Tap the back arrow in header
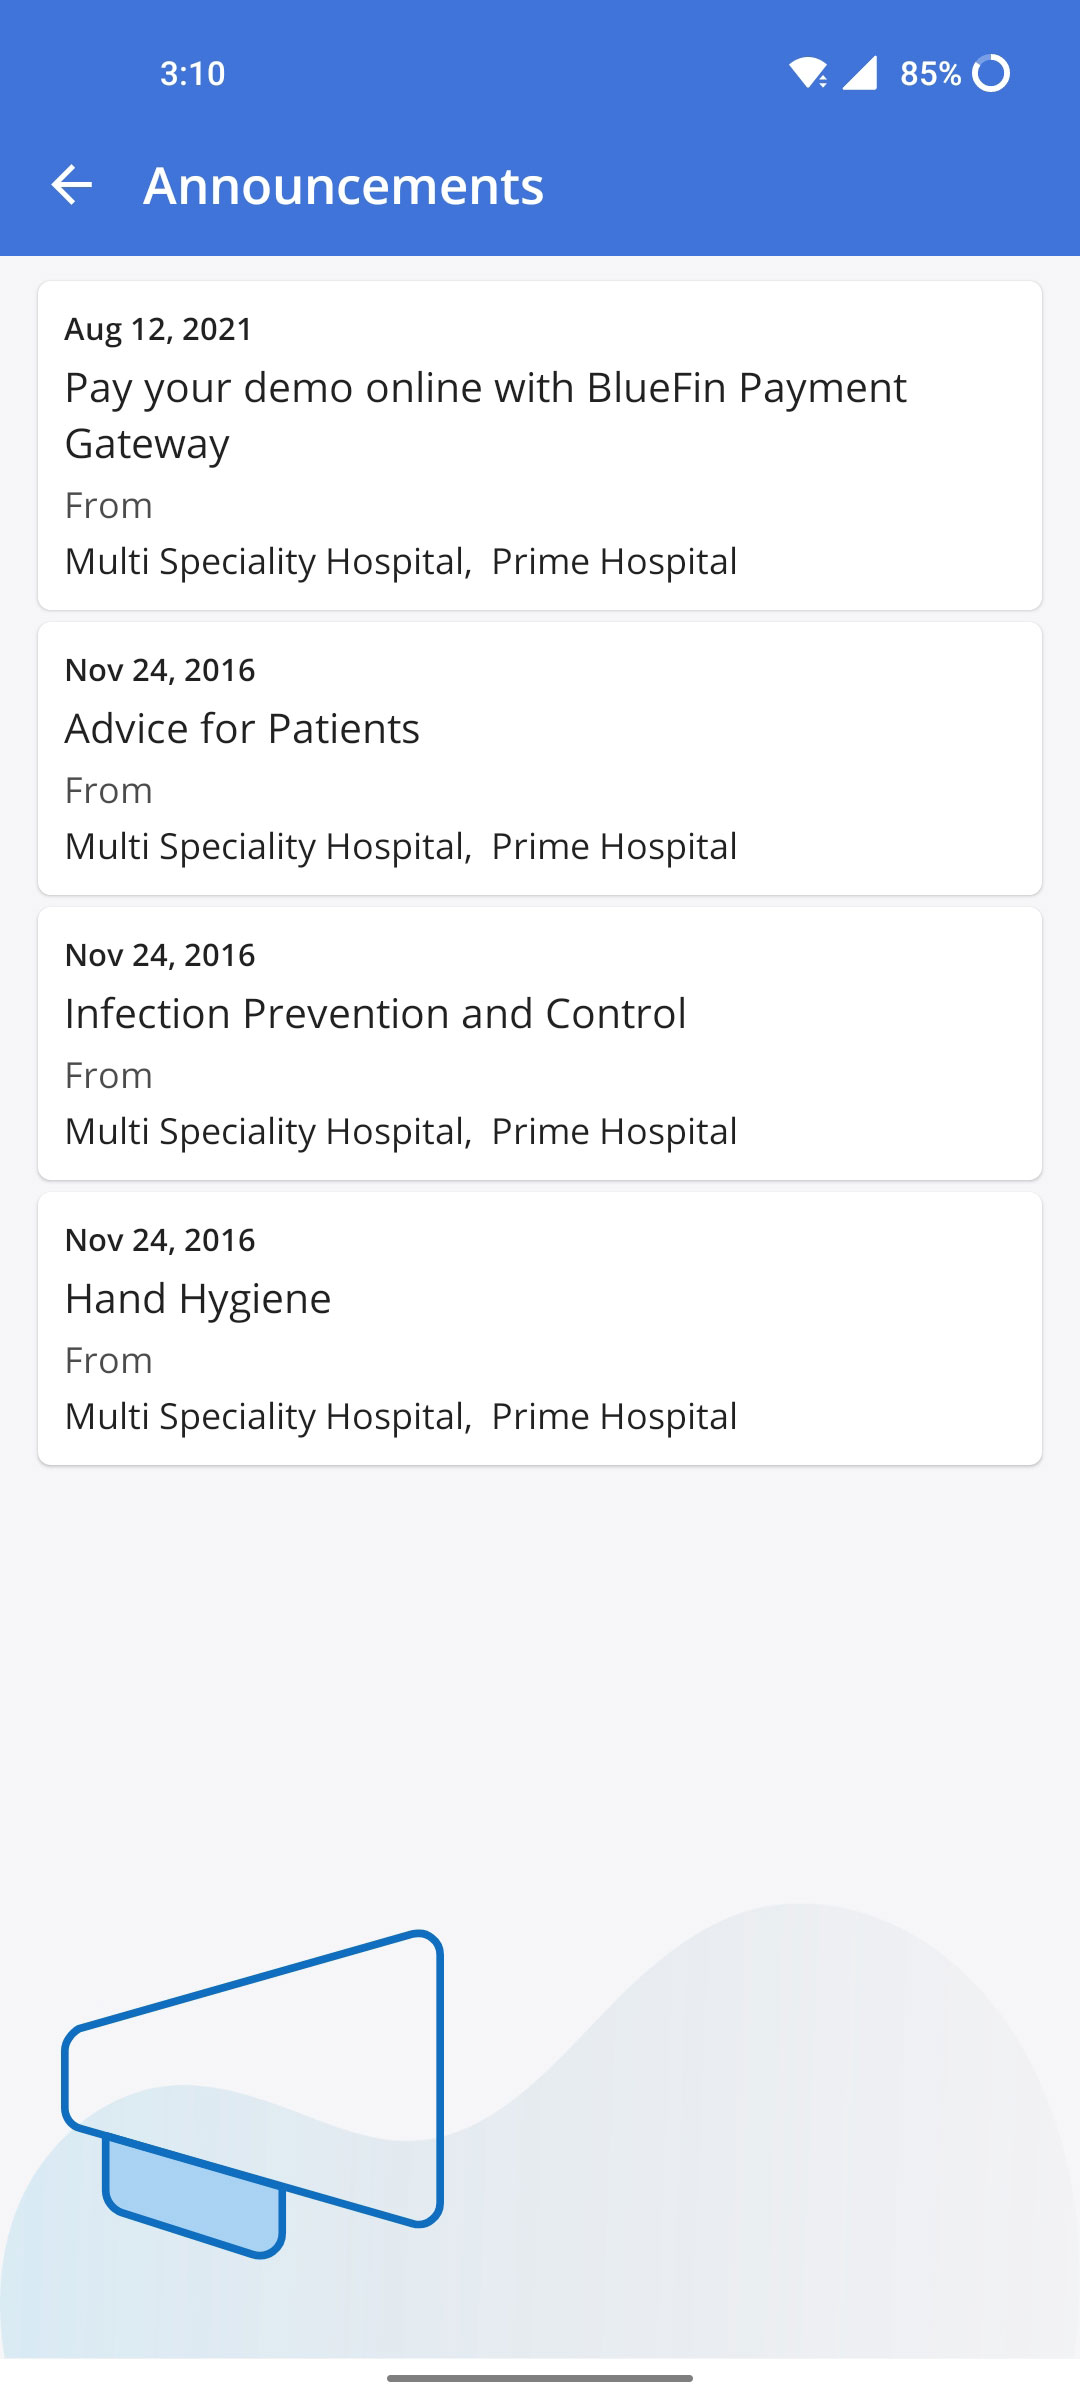 [72, 185]
